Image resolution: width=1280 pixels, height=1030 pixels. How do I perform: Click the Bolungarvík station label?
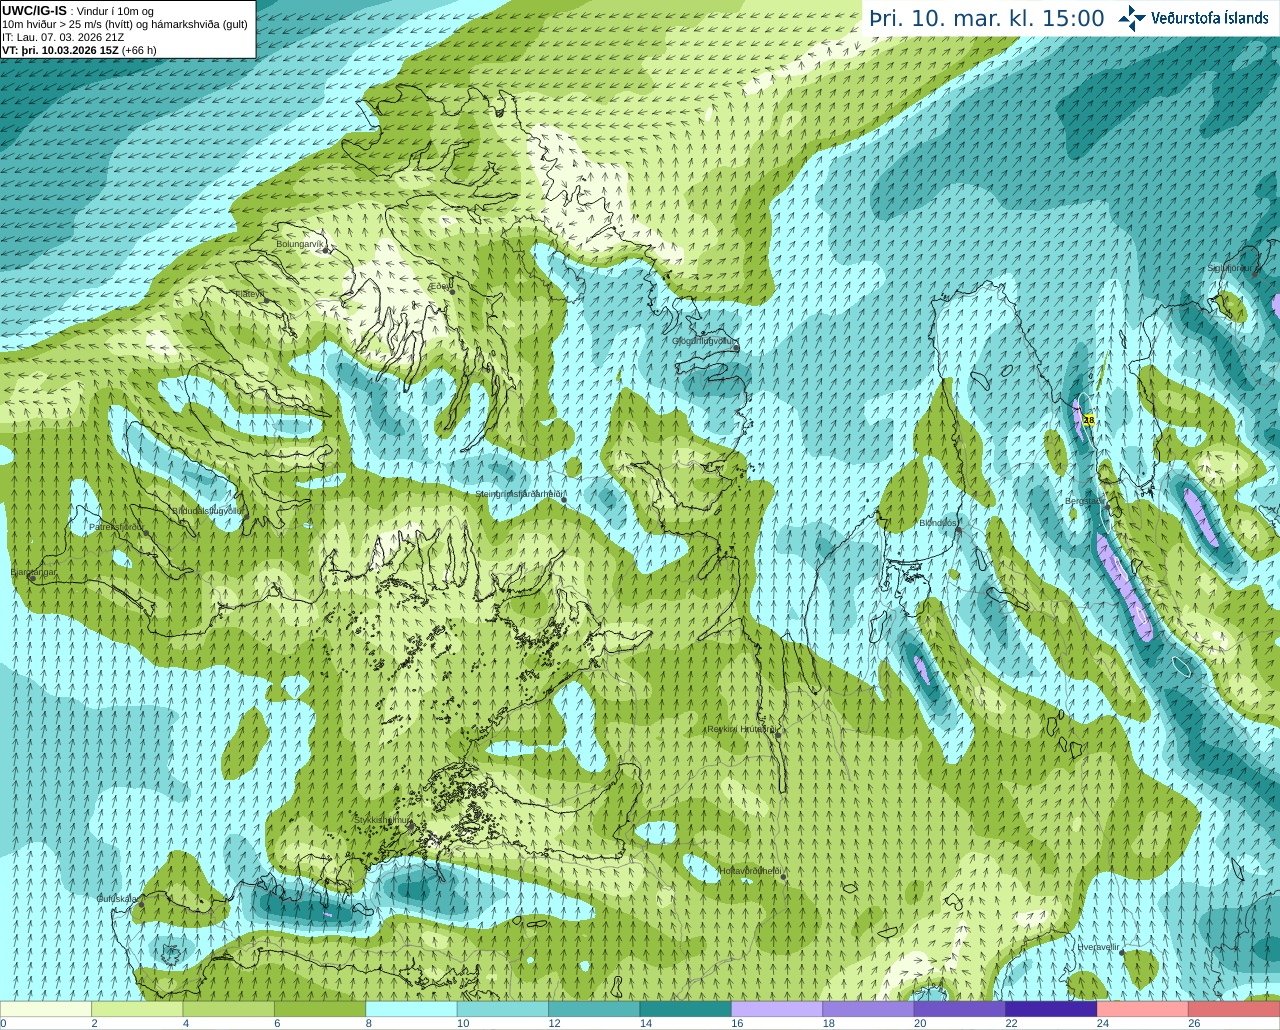(x=300, y=244)
